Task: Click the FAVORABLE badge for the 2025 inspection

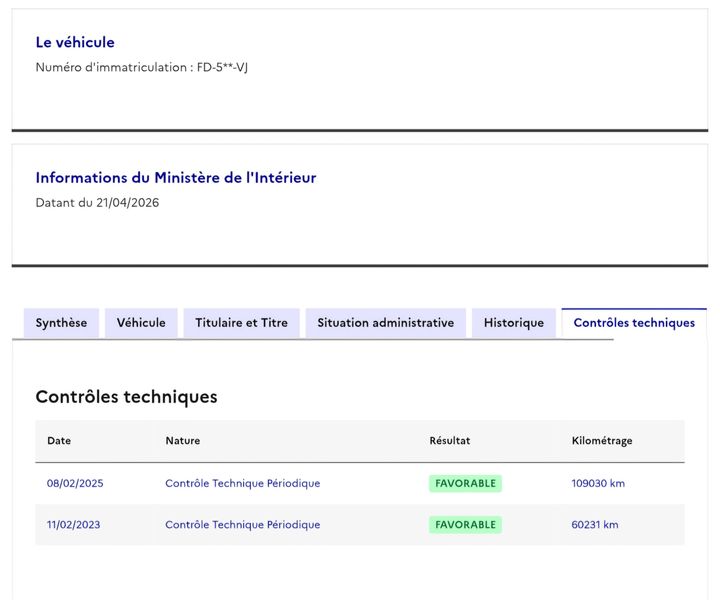Action: click(x=466, y=483)
